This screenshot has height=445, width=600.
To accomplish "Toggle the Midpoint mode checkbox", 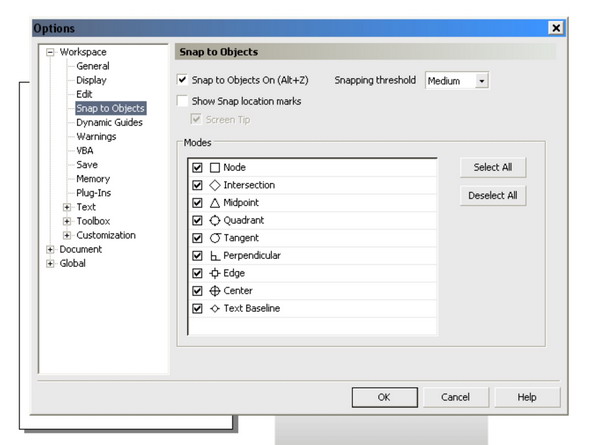I will pyautogui.click(x=197, y=203).
